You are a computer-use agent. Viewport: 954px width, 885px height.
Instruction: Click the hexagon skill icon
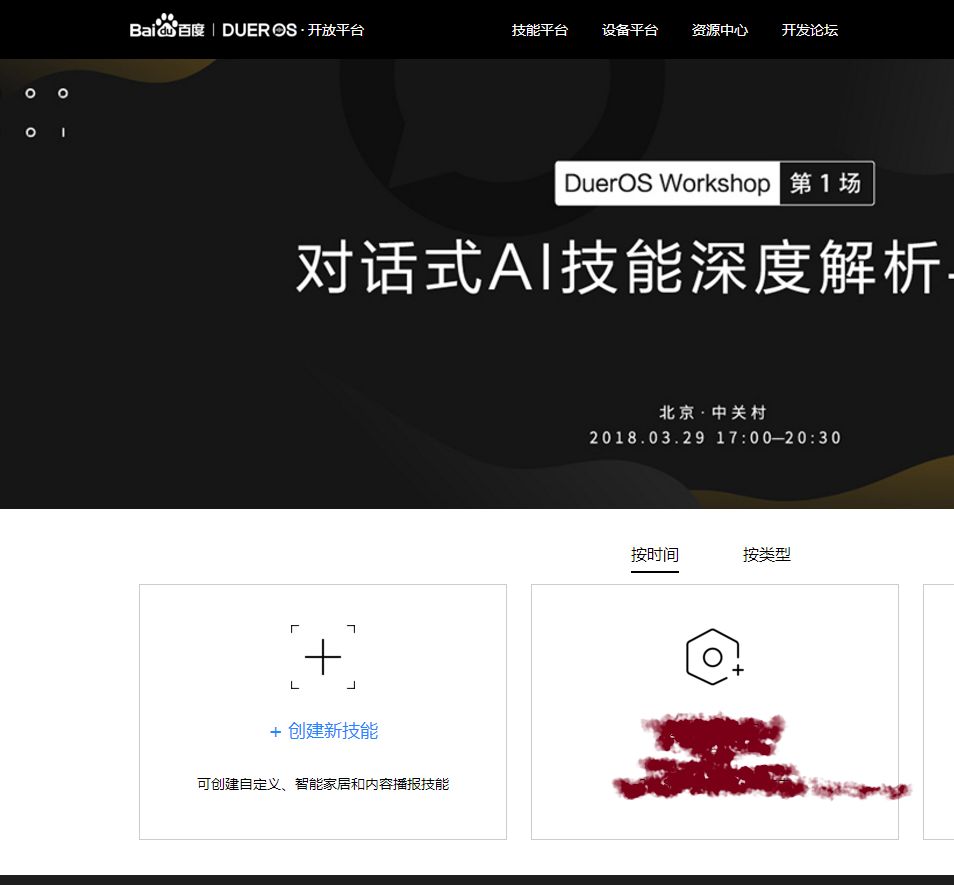[715, 657]
